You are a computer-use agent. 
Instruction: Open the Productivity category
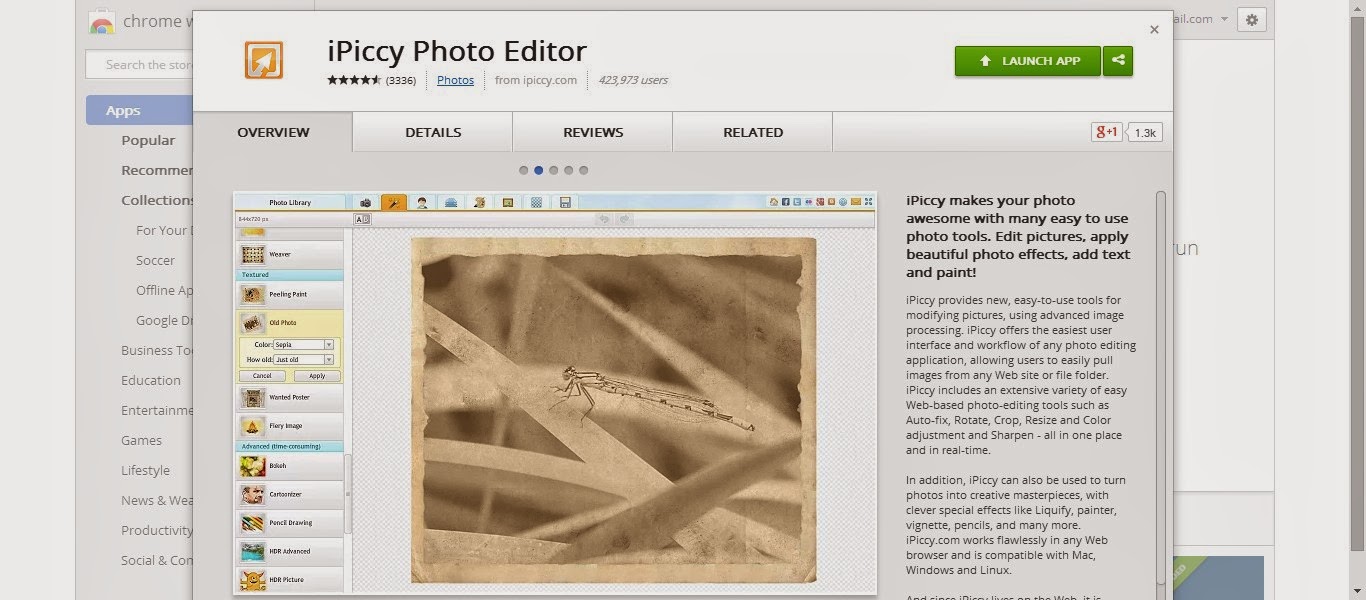tap(156, 530)
